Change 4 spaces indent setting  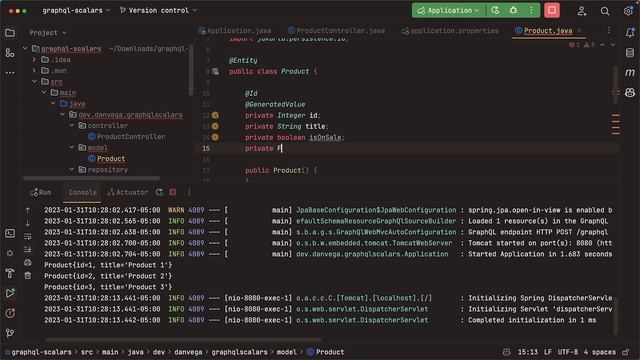pyautogui.click(x=600, y=352)
